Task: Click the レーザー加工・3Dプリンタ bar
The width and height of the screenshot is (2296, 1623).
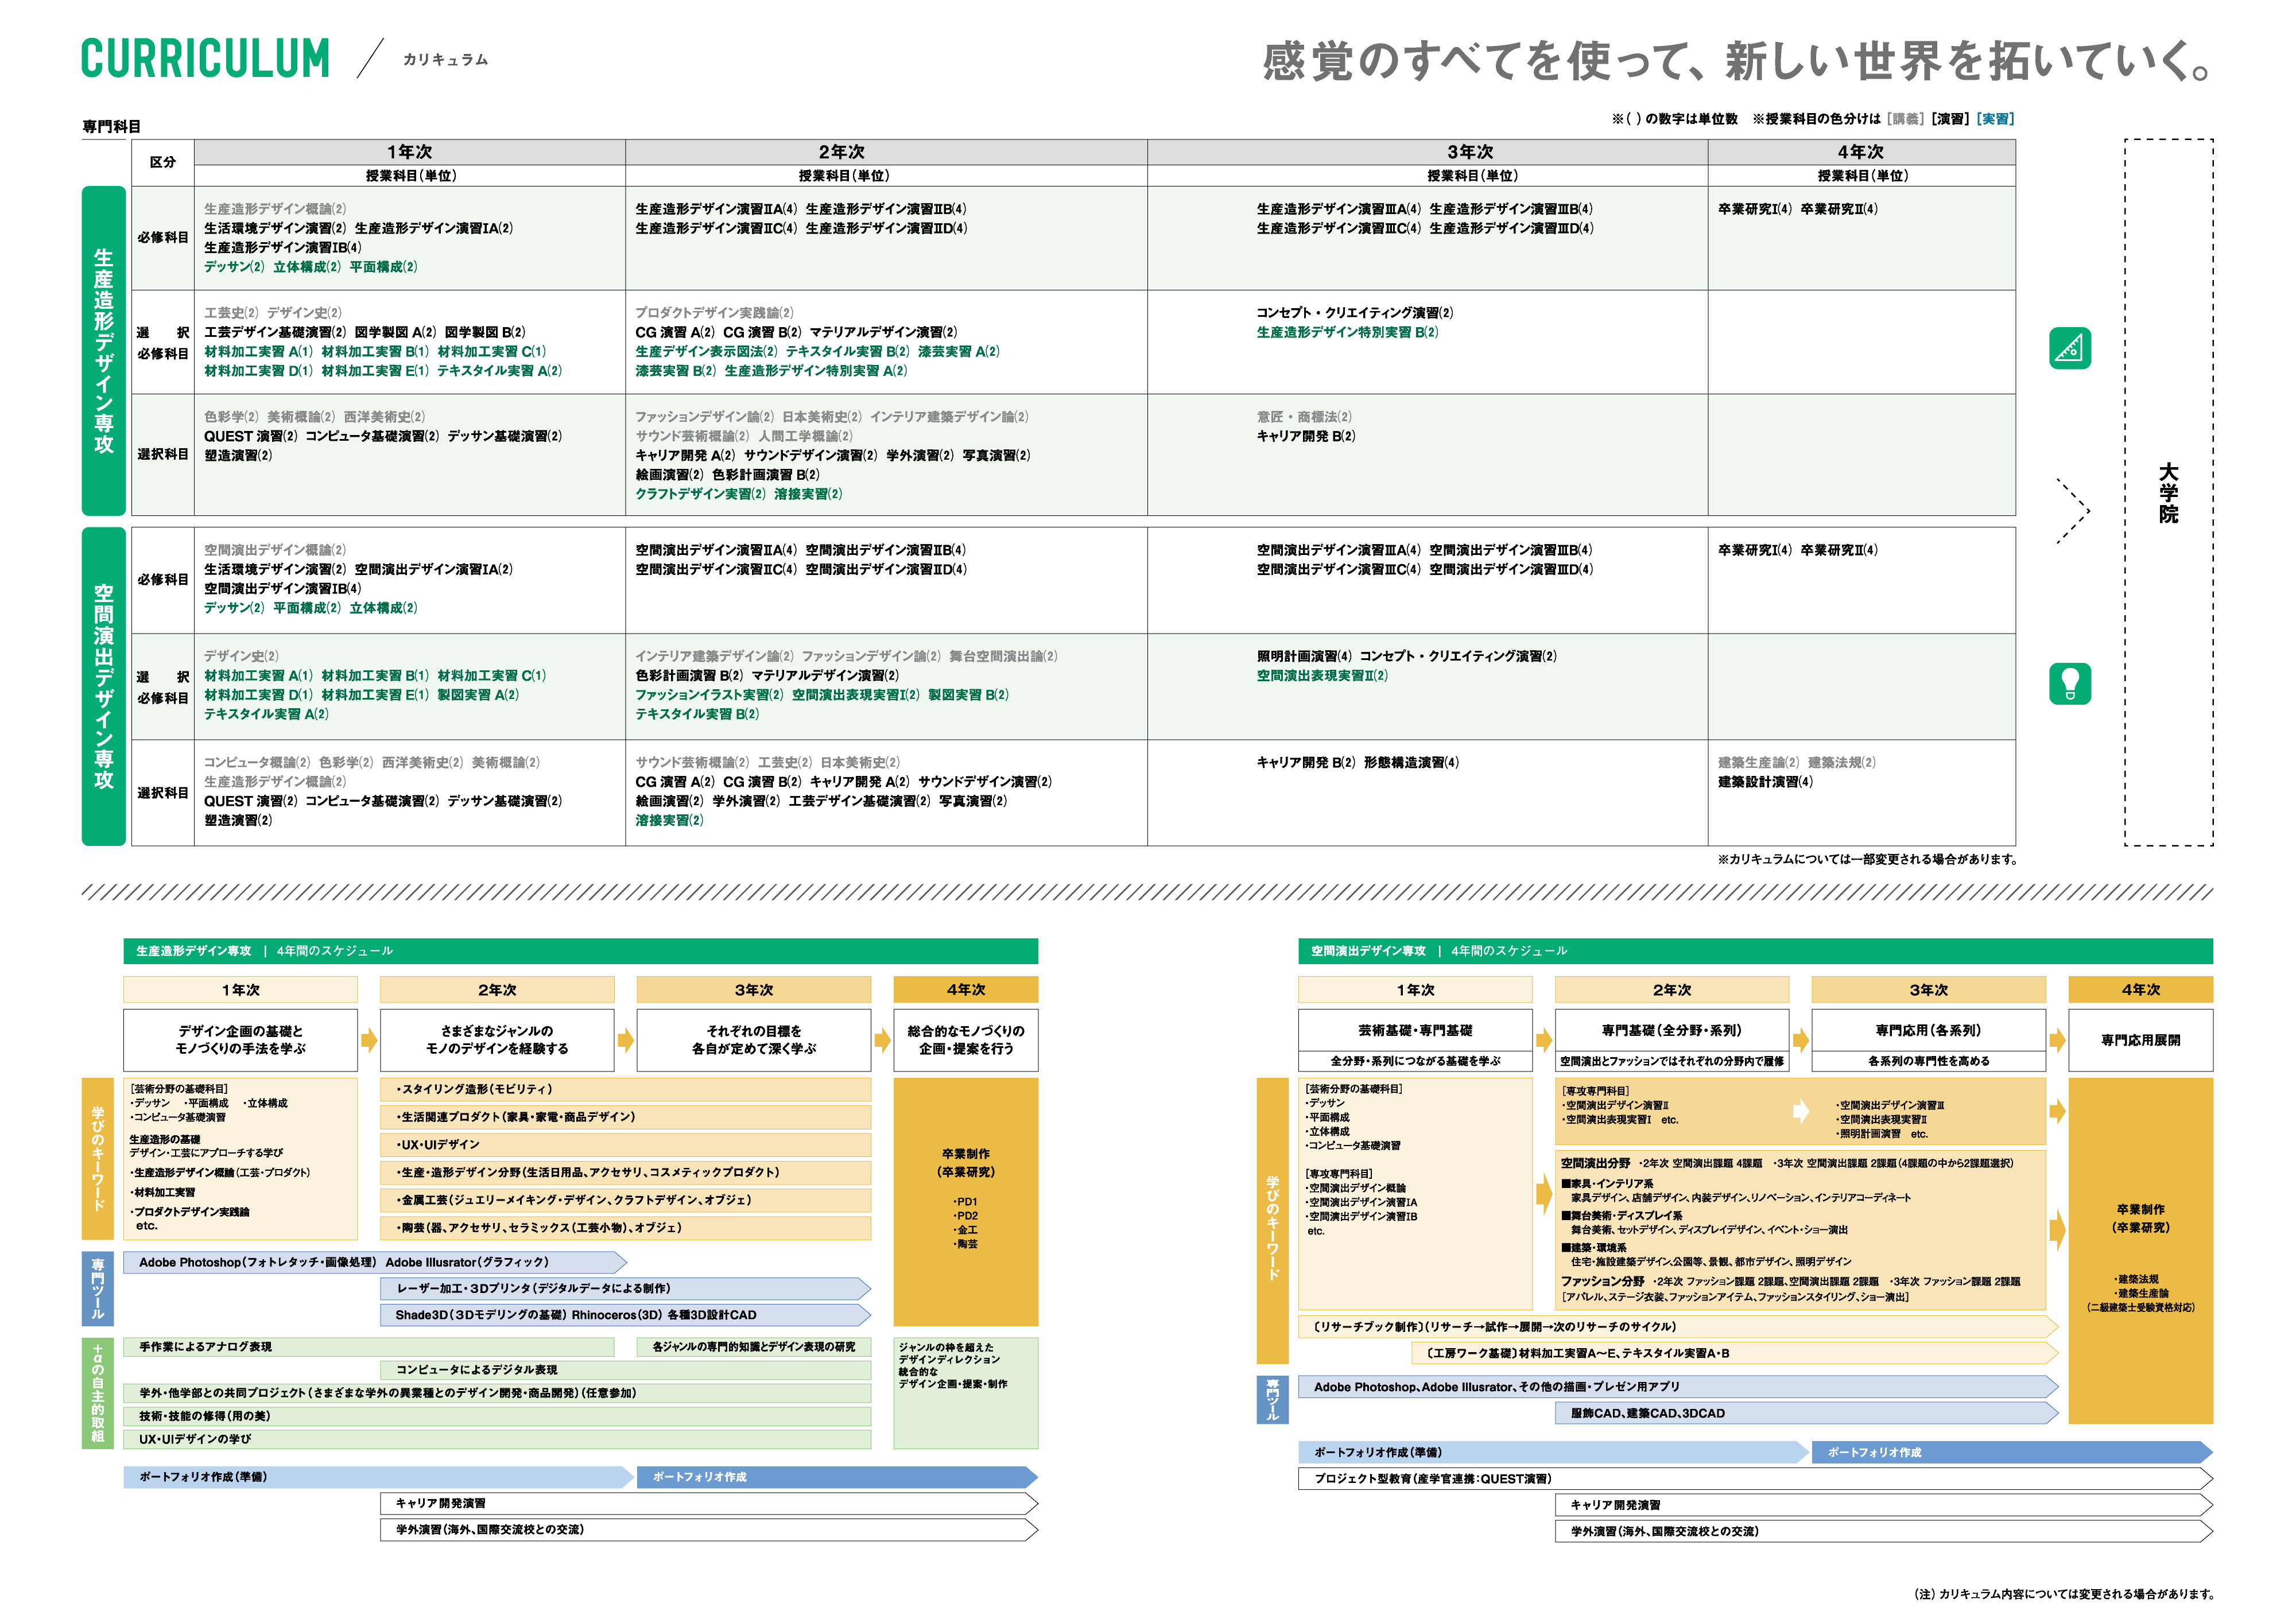Action: point(625,1289)
